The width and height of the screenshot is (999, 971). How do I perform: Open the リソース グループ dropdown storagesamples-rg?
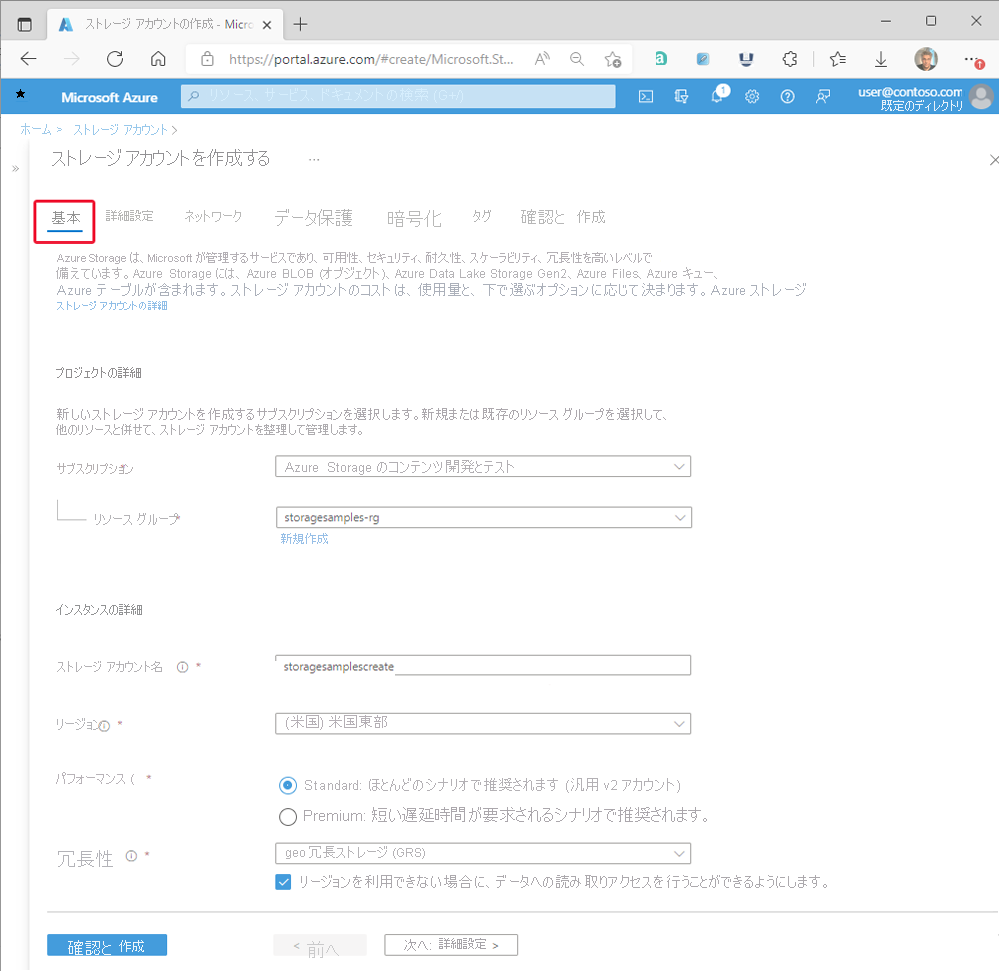pyautogui.click(x=484, y=517)
